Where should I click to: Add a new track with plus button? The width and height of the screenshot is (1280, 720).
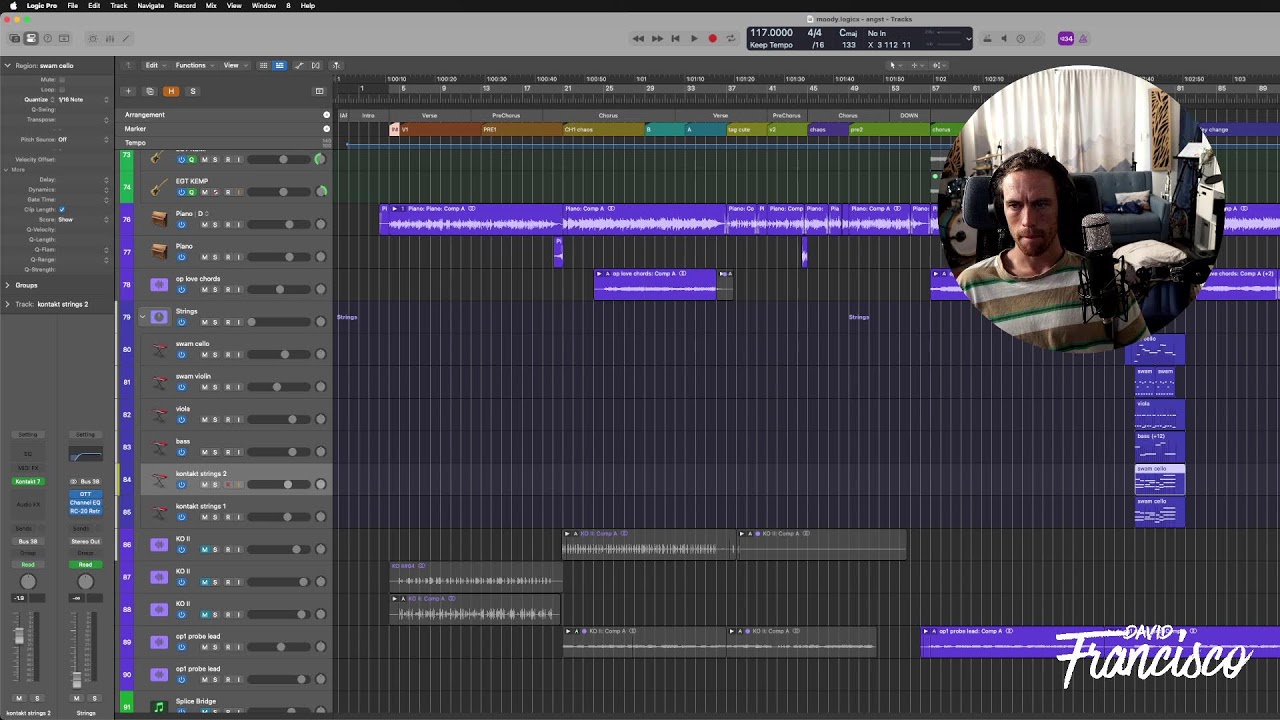(128, 91)
